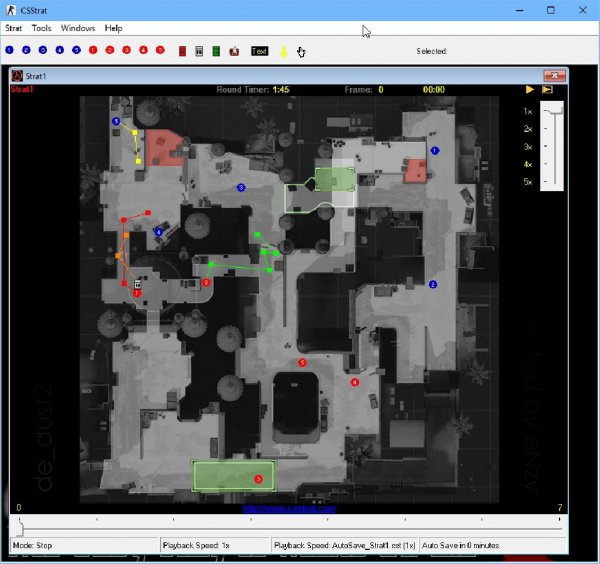
Task: Click blue player 3 on the map
Action: click(241, 187)
